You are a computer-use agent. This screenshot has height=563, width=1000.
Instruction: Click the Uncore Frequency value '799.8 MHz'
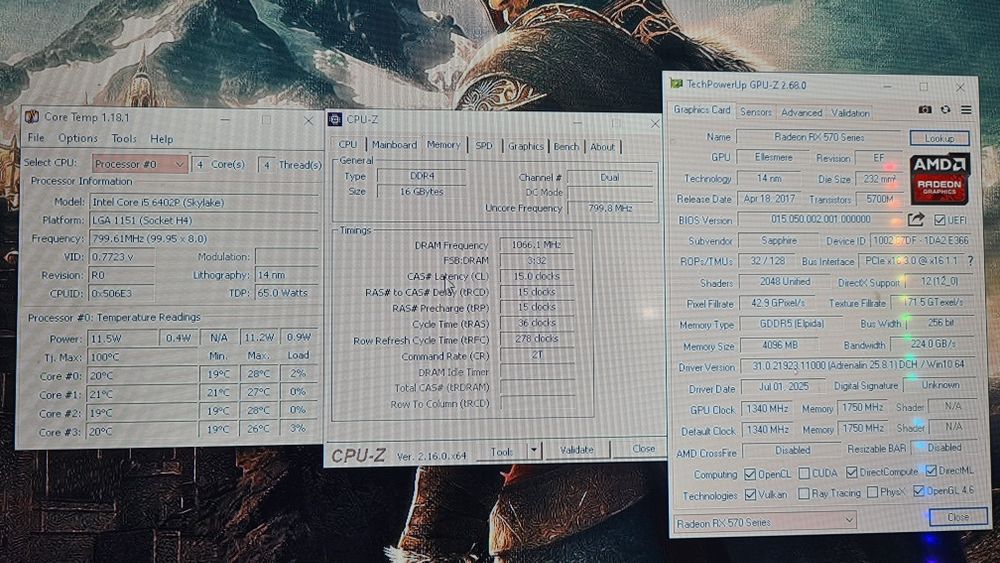(x=610, y=208)
